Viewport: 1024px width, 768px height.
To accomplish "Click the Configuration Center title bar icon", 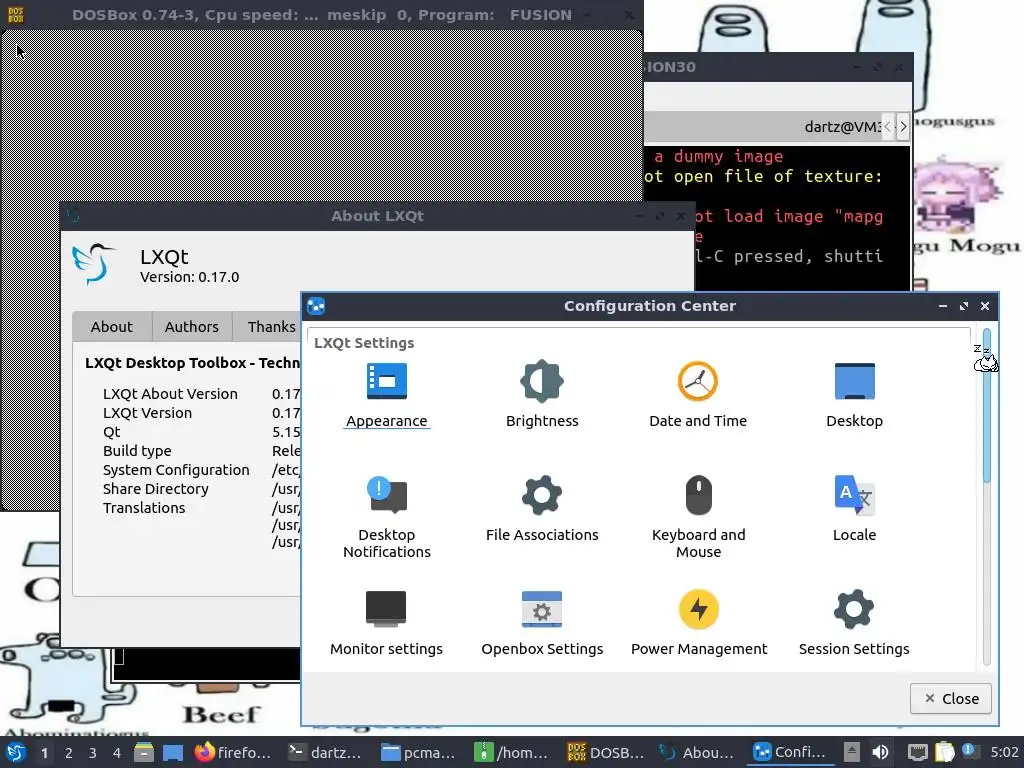I will pyautogui.click(x=316, y=306).
